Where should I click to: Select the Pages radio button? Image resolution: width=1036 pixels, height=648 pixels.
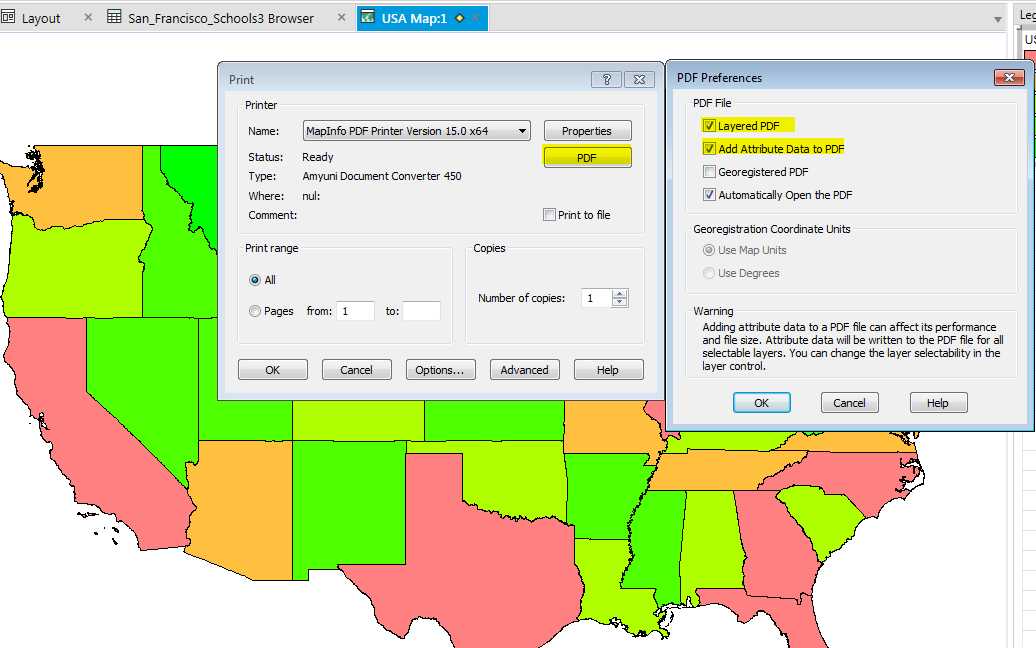click(x=255, y=311)
